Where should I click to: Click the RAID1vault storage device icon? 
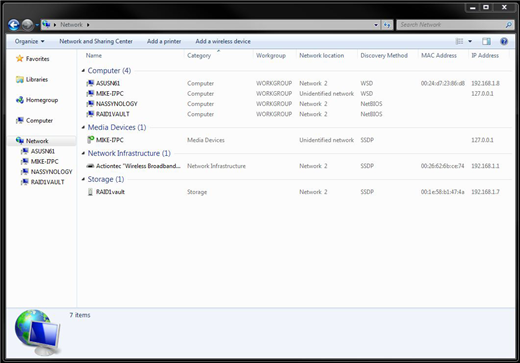coord(90,192)
